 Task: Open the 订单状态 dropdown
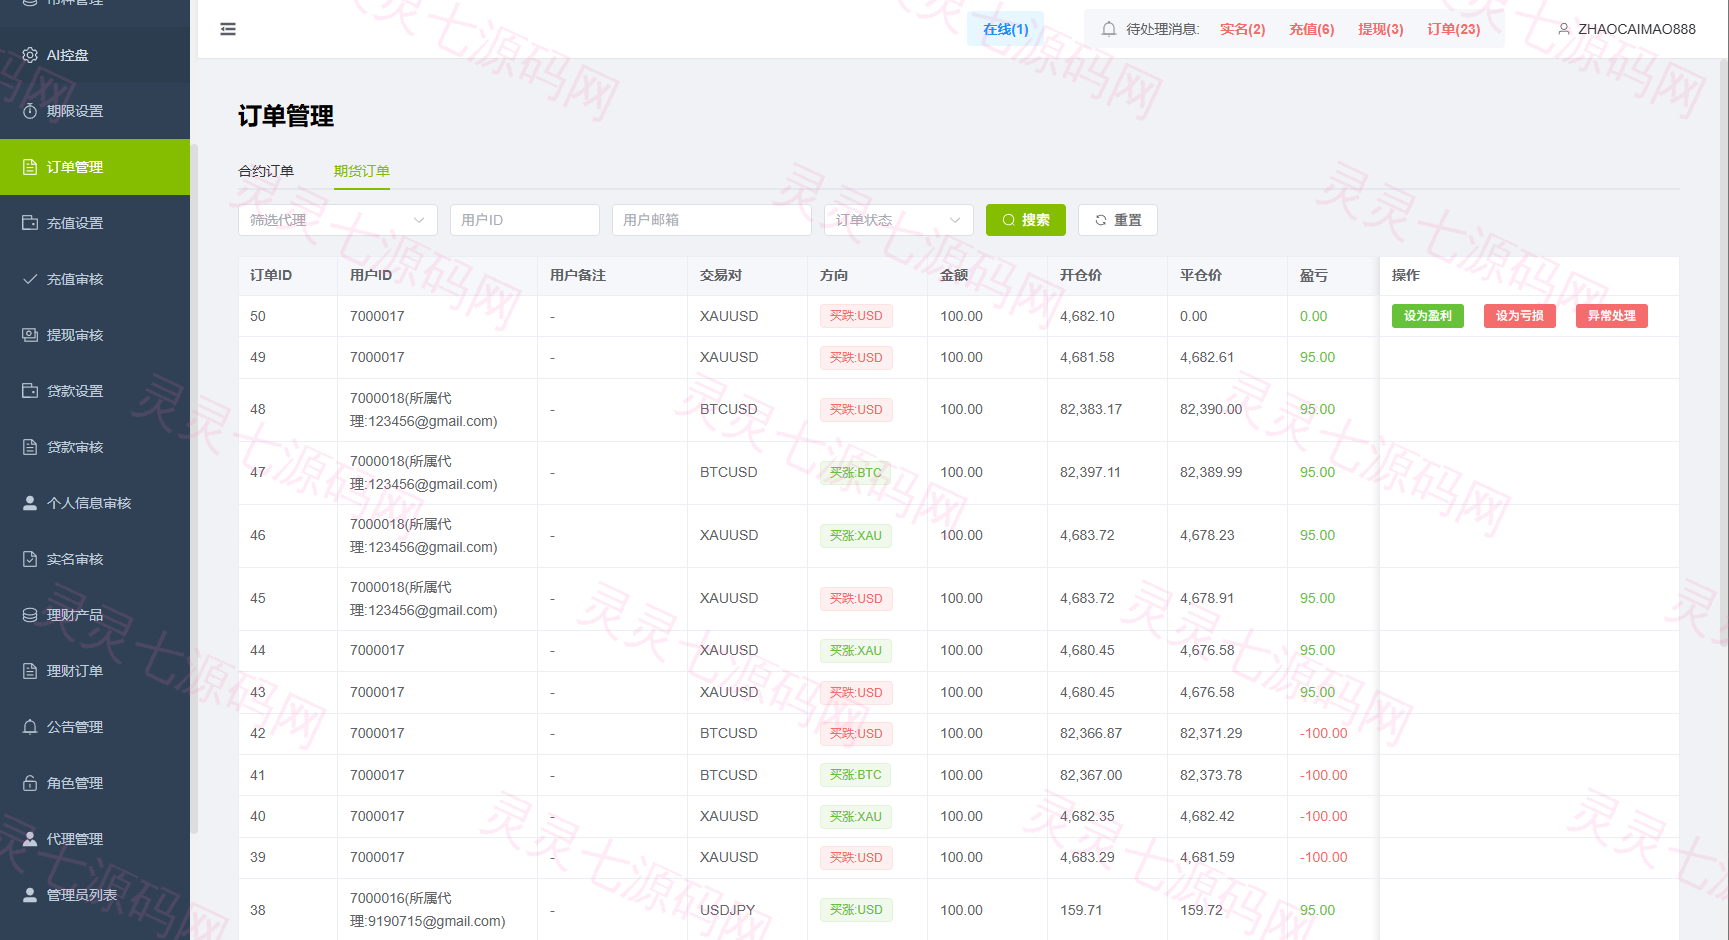click(x=899, y=220)
